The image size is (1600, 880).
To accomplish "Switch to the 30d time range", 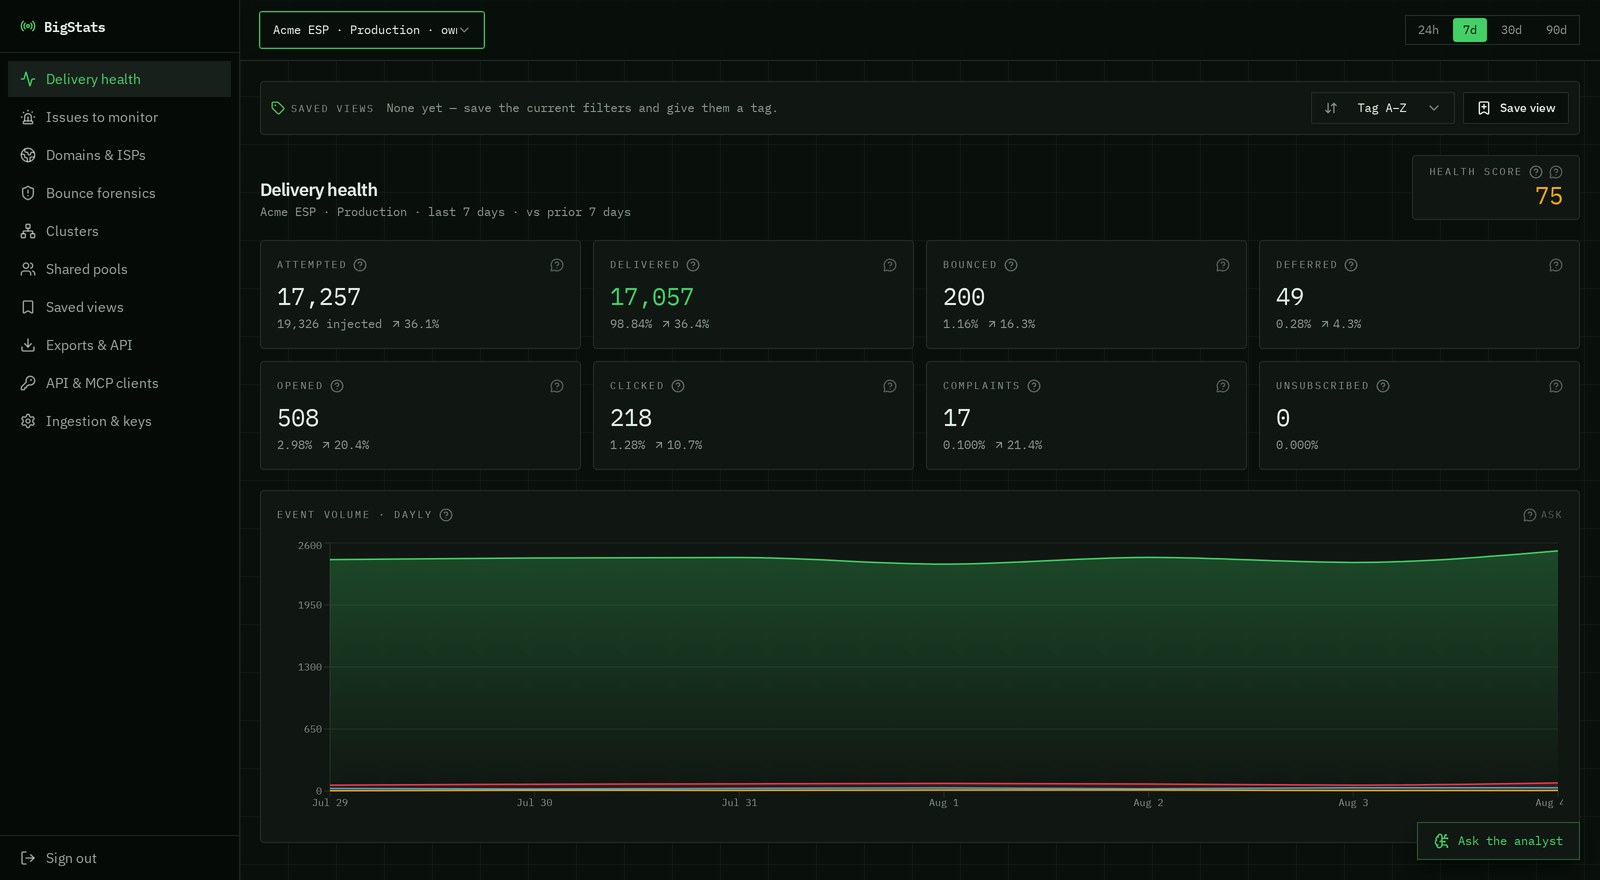I will pyautogui.click(x=1511, y=30).
